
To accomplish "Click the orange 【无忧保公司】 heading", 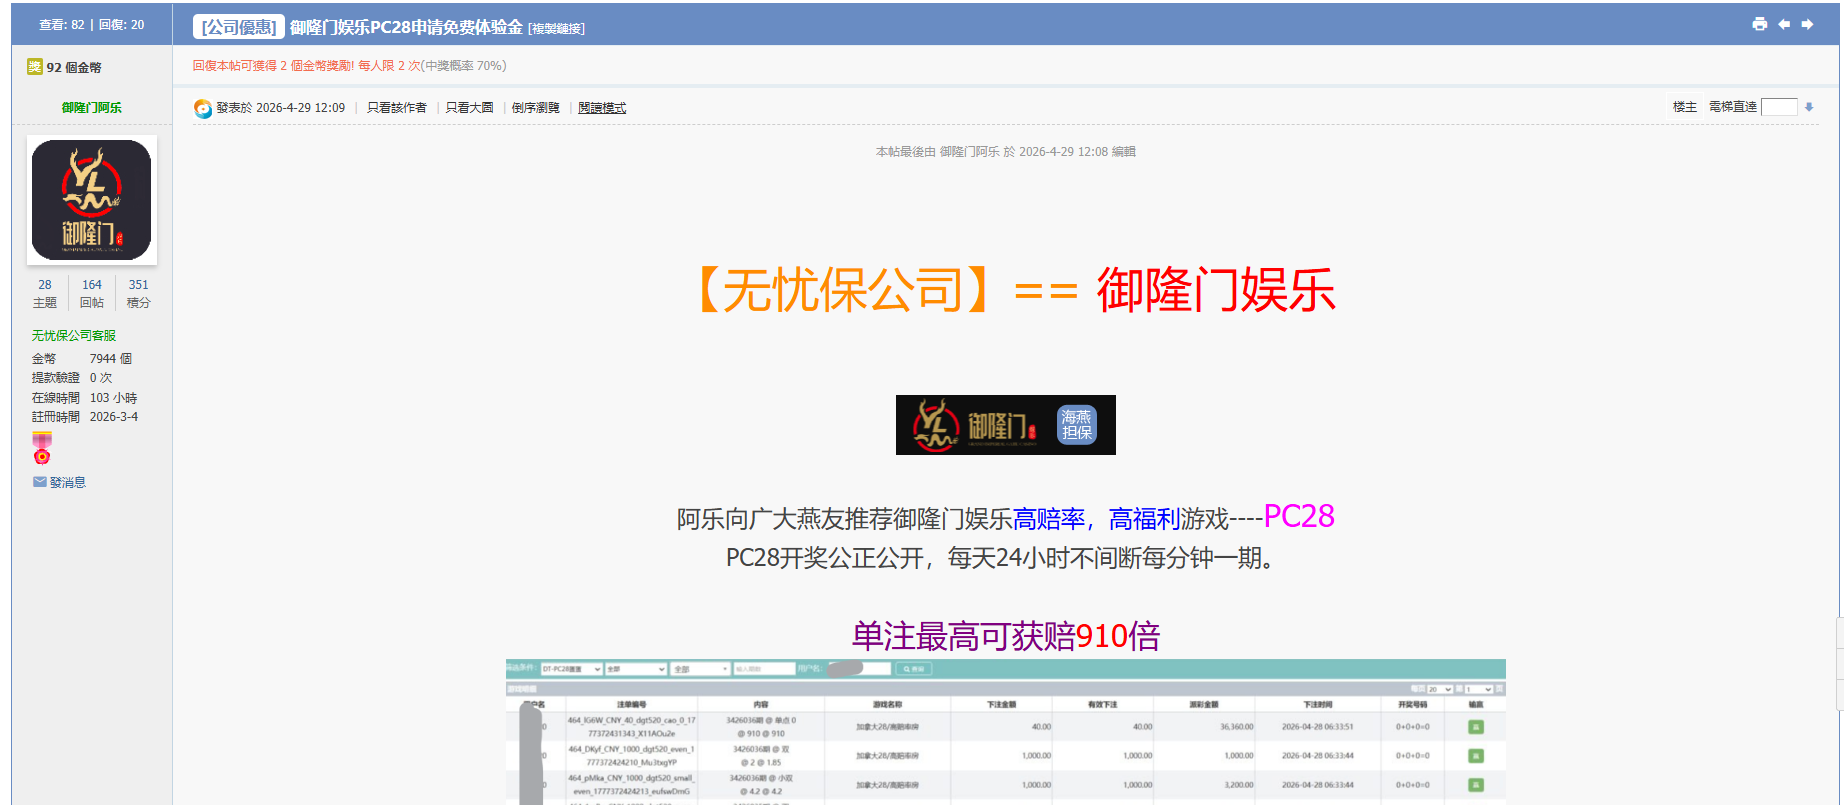I will click(x=845, y=291).
